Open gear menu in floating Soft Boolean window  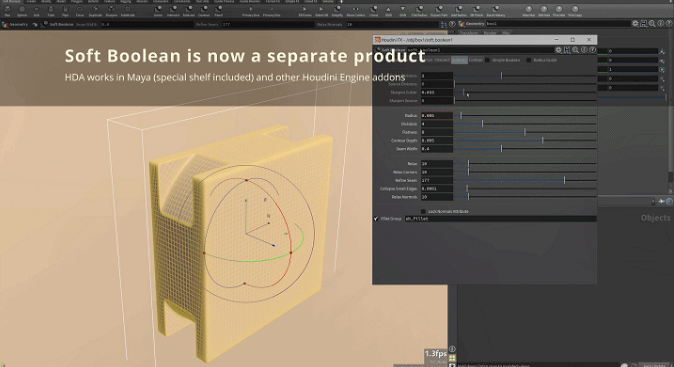[558, 50]
